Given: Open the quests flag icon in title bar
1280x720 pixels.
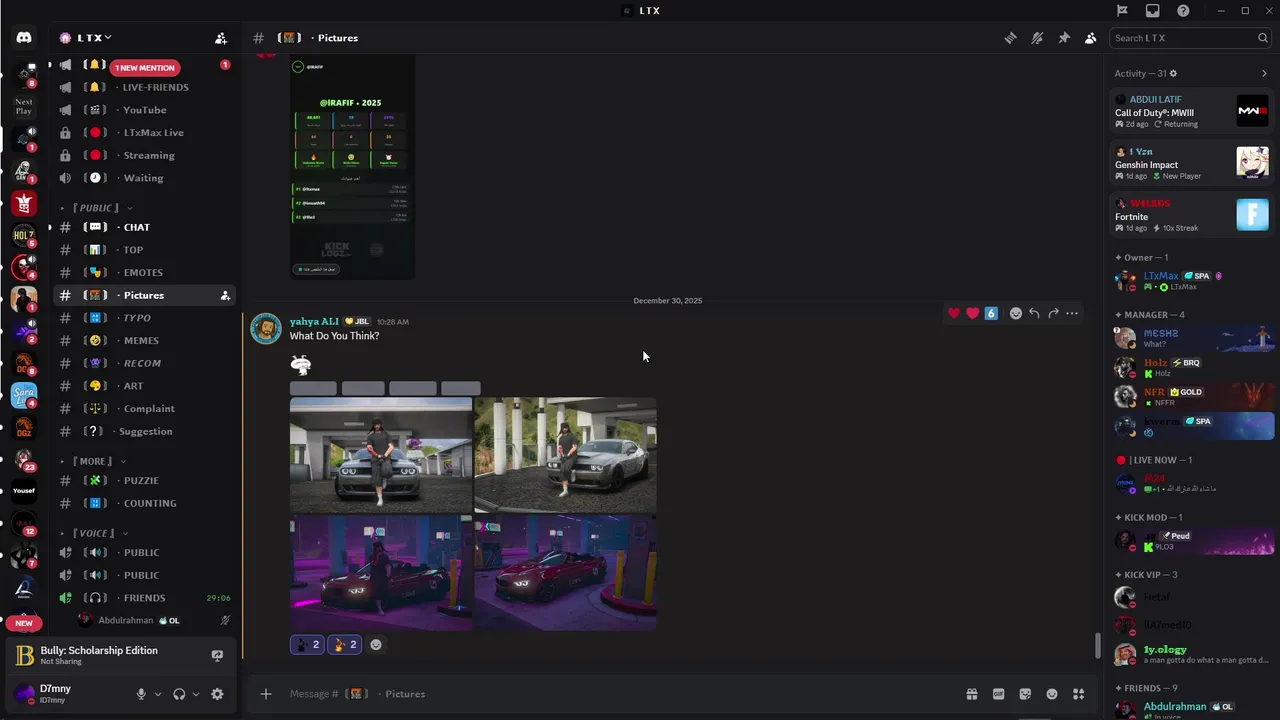Looking at the screenshot, I should click(1122, 10).
